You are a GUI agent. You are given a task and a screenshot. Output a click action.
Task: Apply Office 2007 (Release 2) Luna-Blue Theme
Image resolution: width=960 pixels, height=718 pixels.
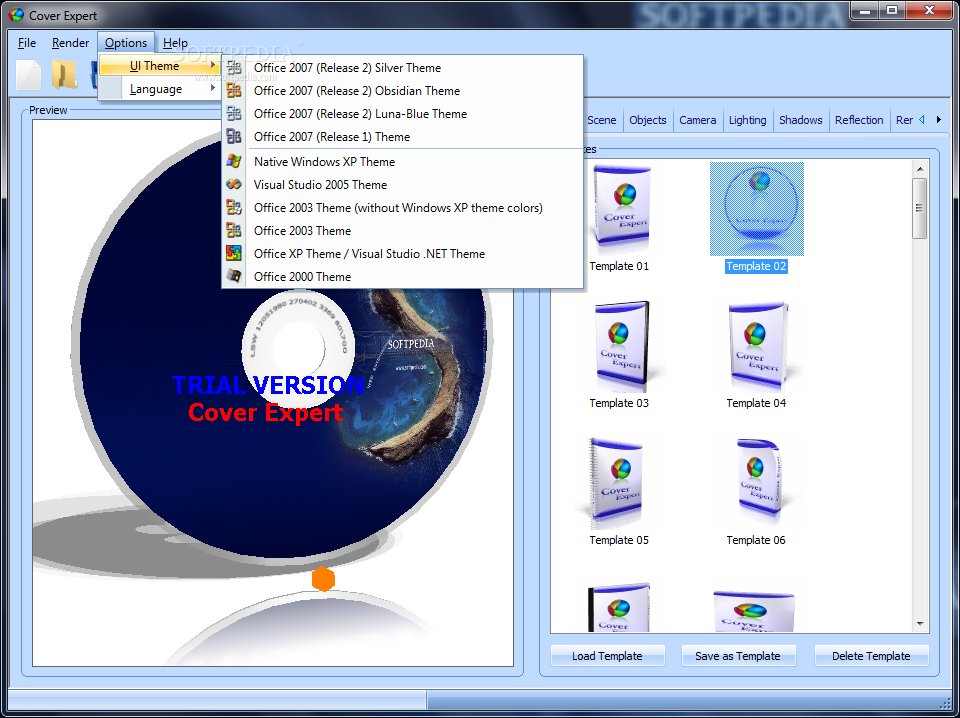click(402, 113)
